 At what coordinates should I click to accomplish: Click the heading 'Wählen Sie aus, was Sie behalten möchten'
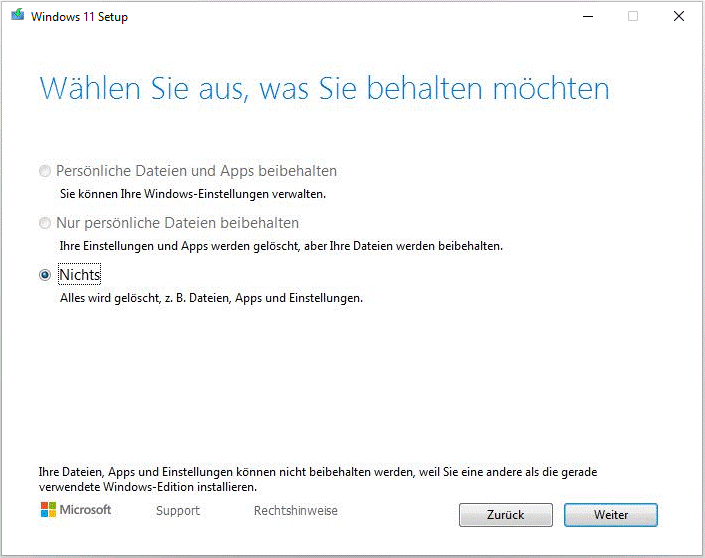click(325, 88)
